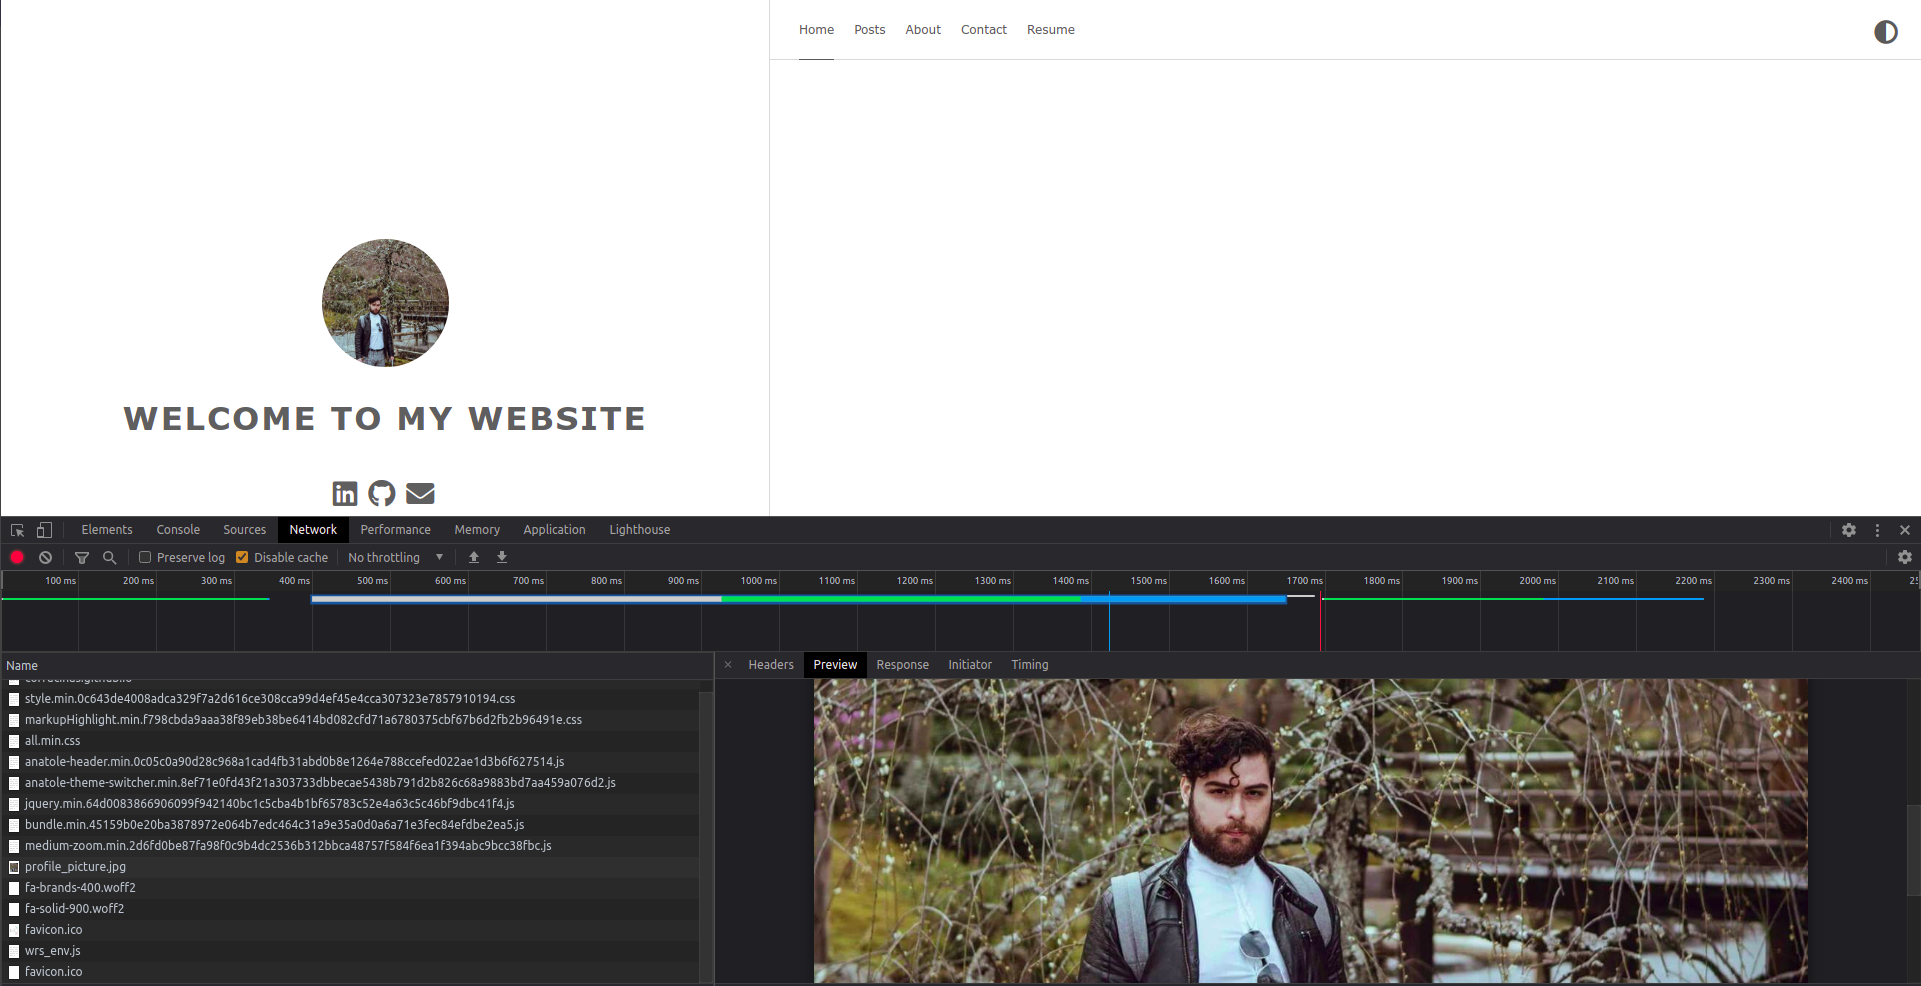Stop recording network log
1921x986 pixels.
tap(17, 557)
